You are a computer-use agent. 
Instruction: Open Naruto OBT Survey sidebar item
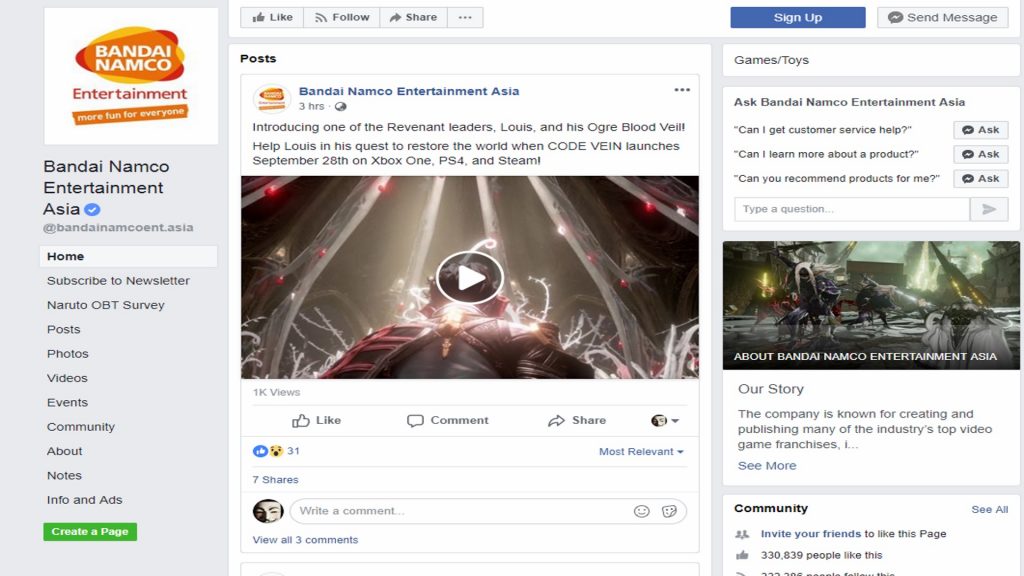(x=106, y=305)
